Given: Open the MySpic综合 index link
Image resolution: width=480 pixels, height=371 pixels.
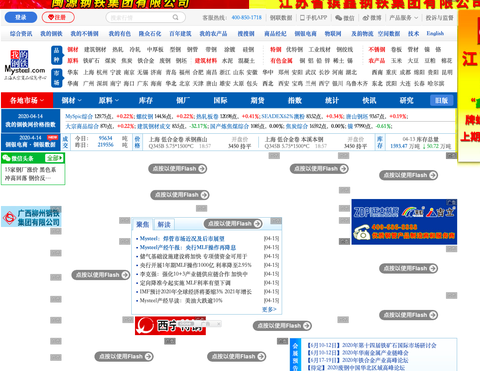Looking at the screenshot, I should tap(79, 116).
